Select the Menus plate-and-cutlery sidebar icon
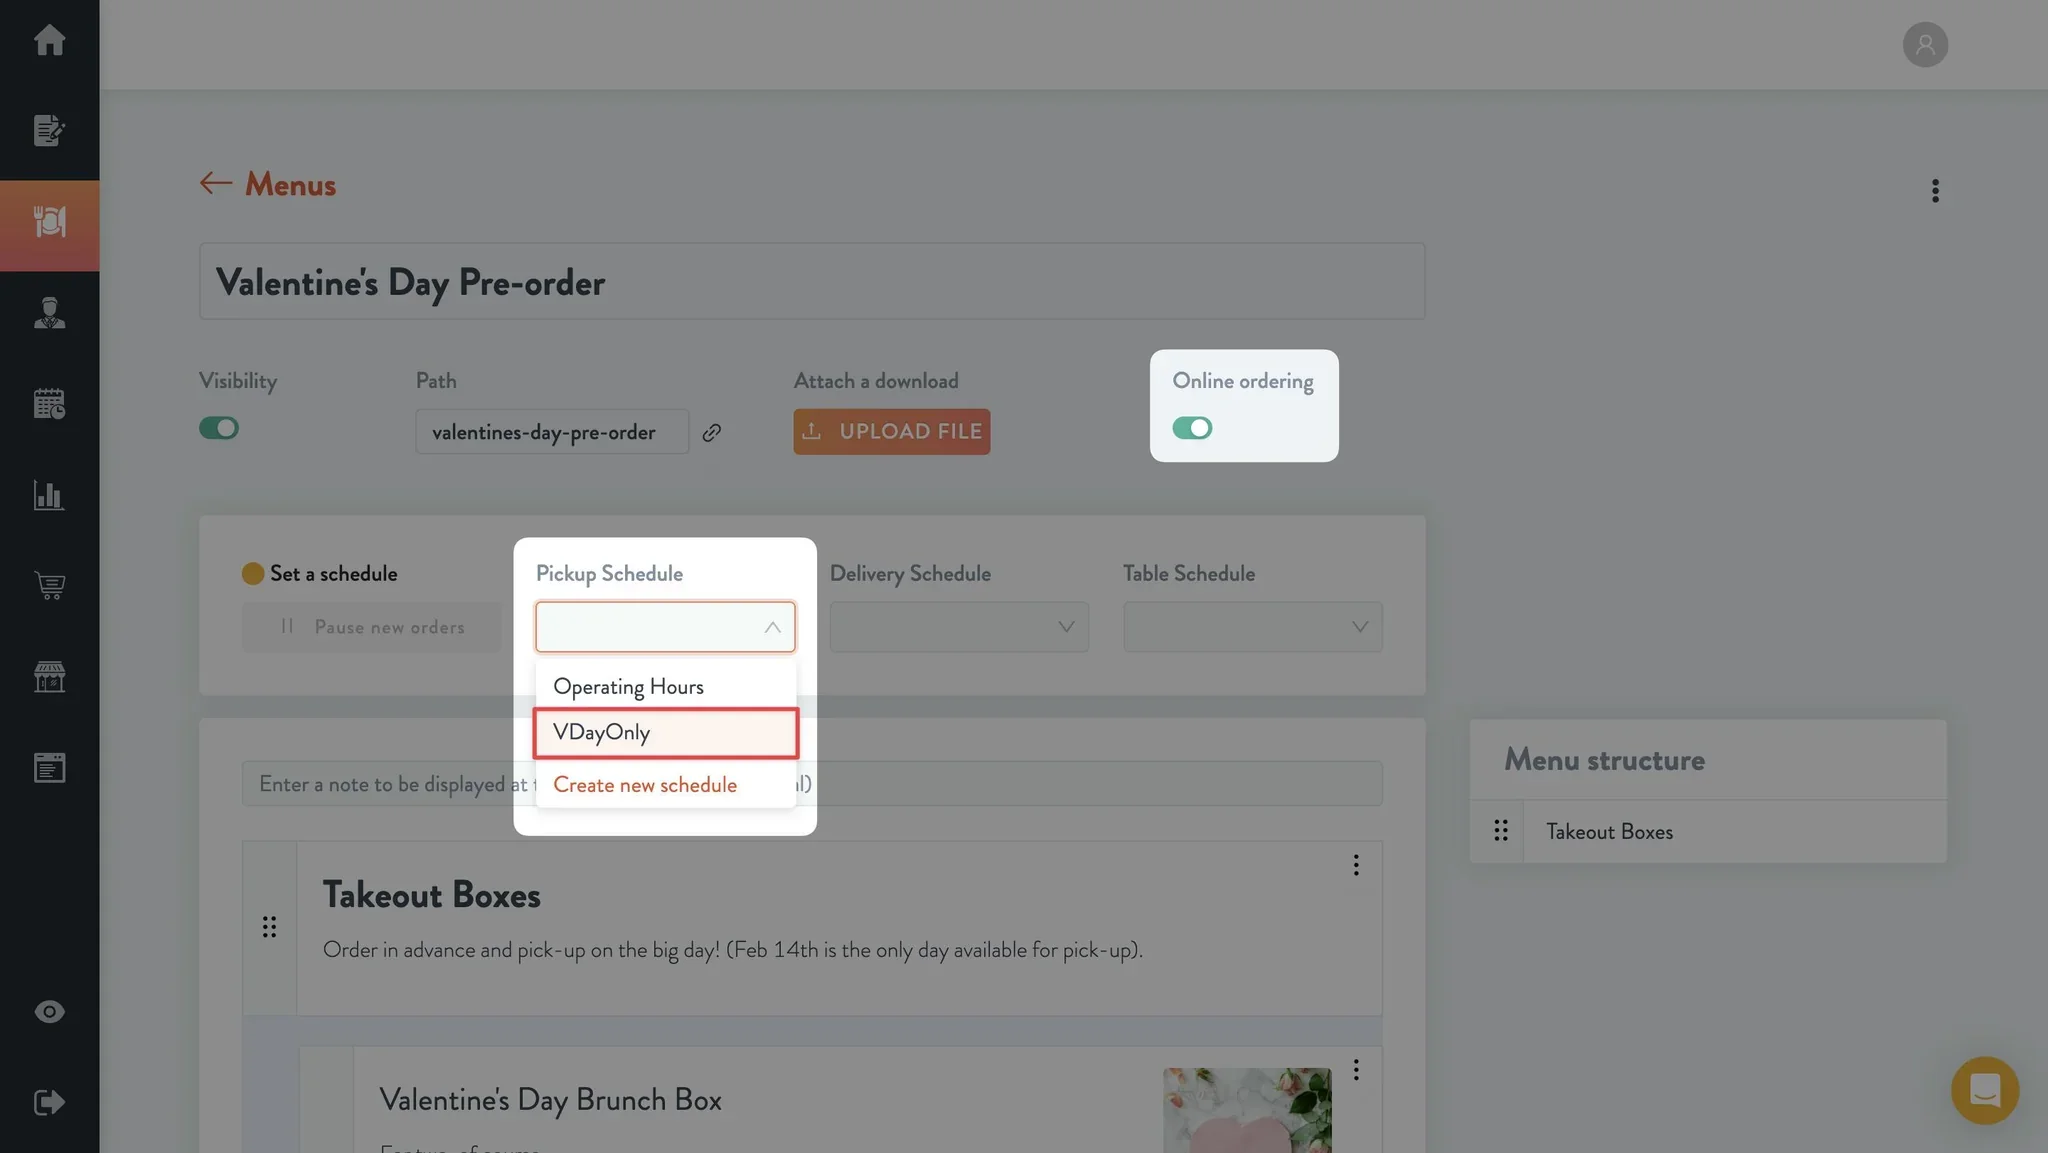 49,222
